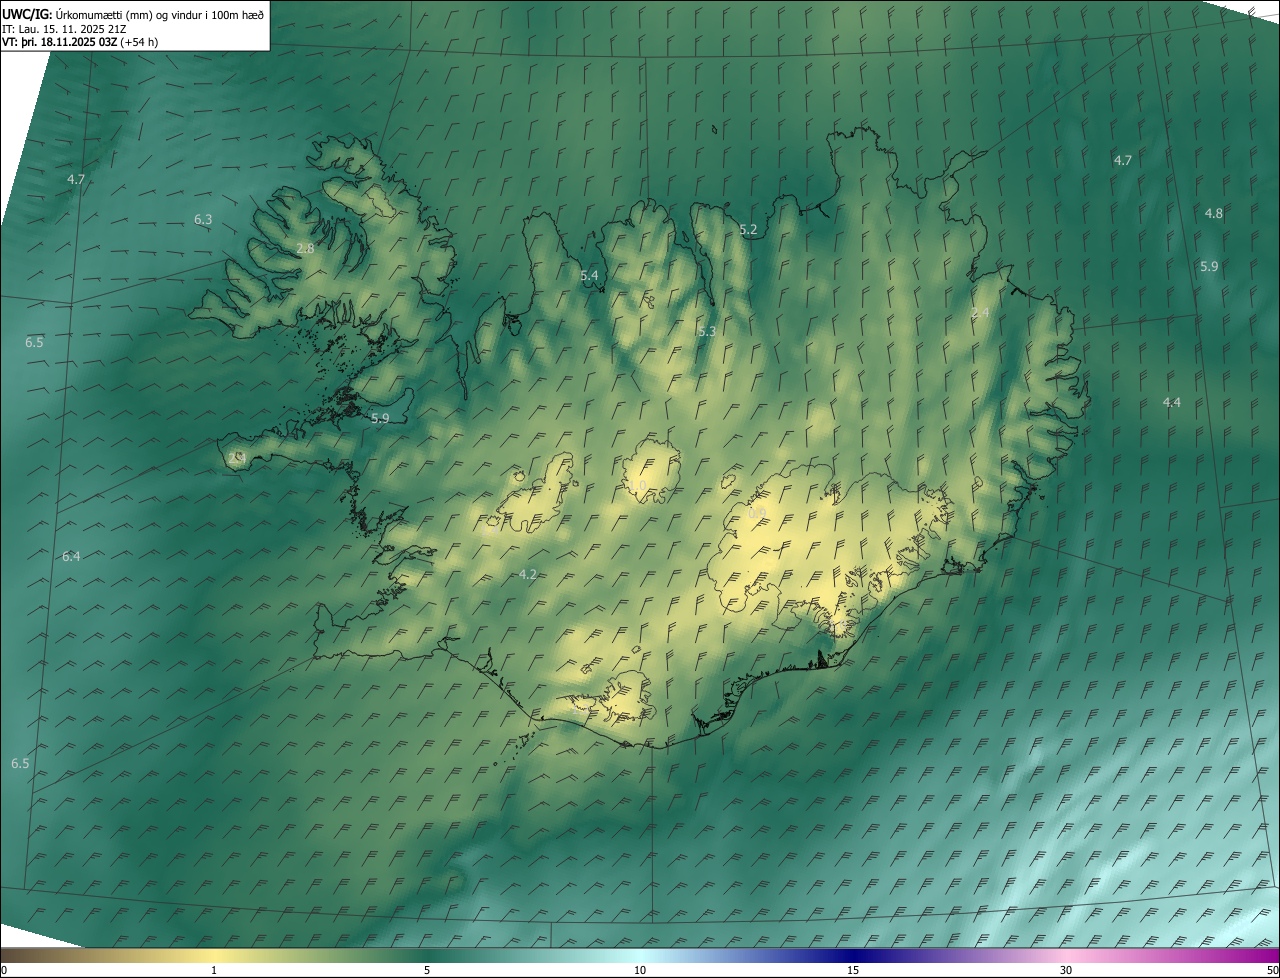The image size is (1280, 978).
Task: Select the 5 tick label on the color scale
Action: click(427, 970)
